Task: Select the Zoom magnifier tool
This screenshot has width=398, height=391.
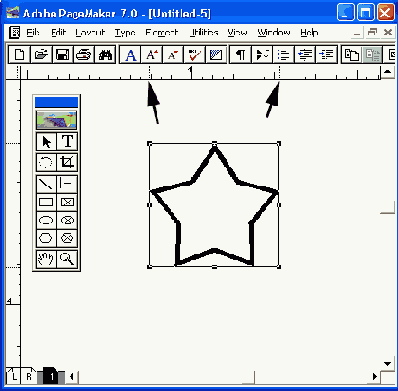Action: [x=67, y=259]
